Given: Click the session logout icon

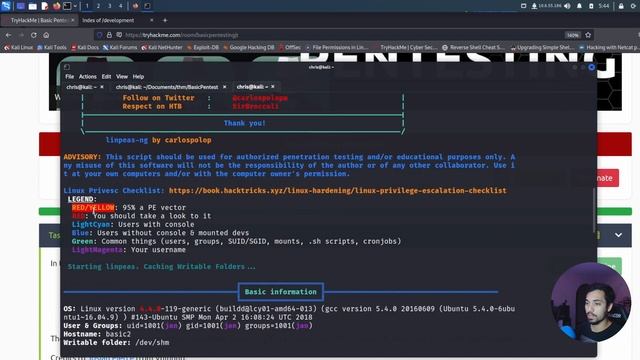Looking at the screenshot, I should pyautogui.click(x=633, y=6).
